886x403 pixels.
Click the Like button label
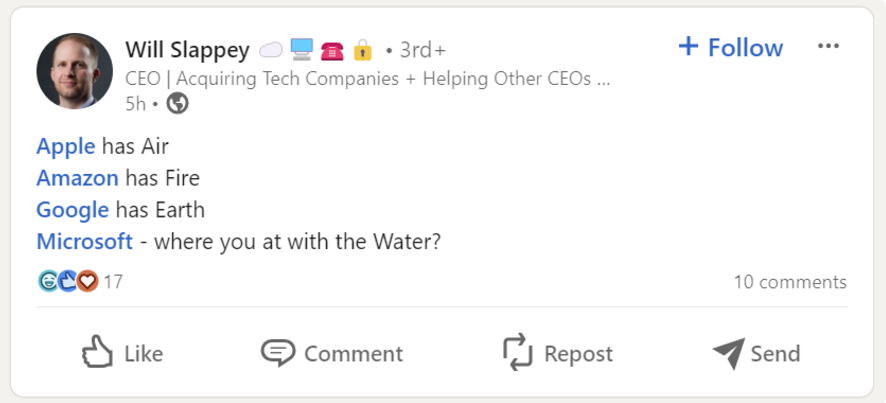point(143,354)
